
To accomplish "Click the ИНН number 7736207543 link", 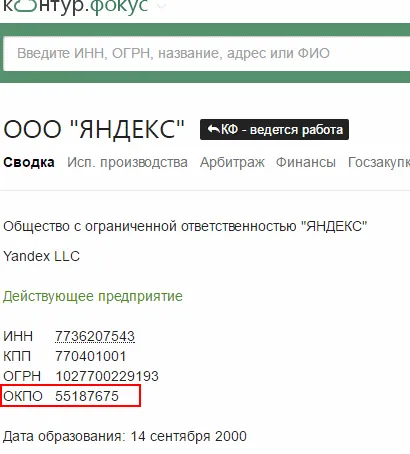I will pyautogui.click(x=95, y=336).
